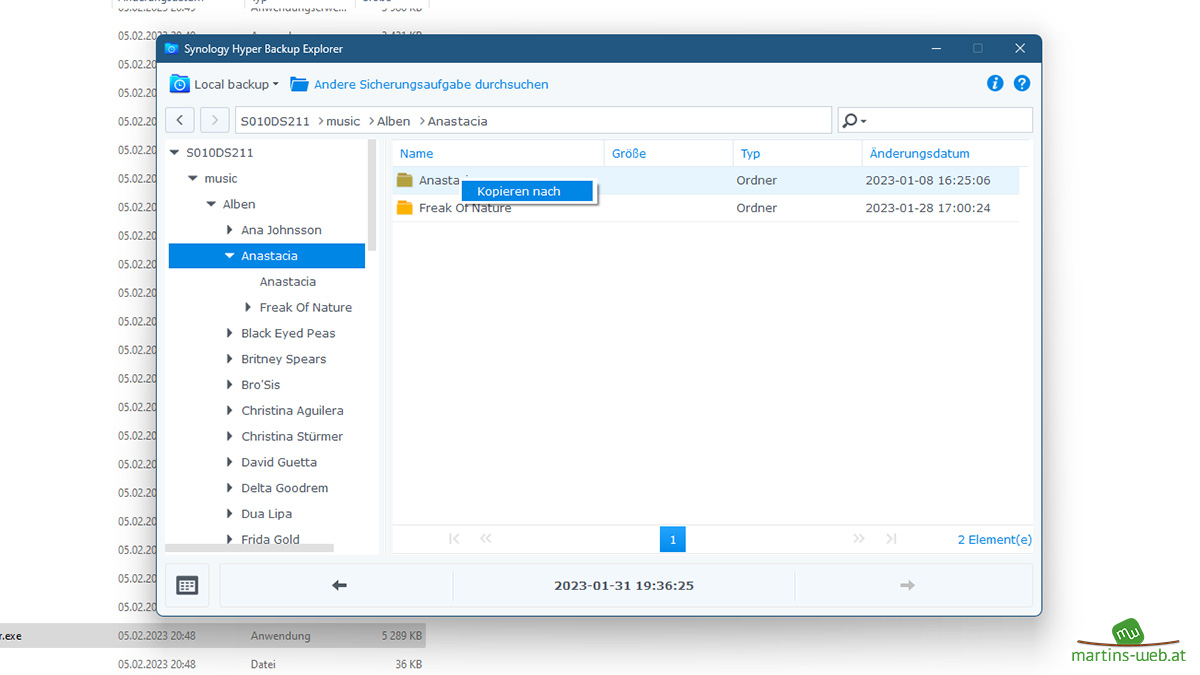Collapse the S010DS211 tree node
Image resolution: width=1200 pixels, height=675 pixels.
pos(175,153)
